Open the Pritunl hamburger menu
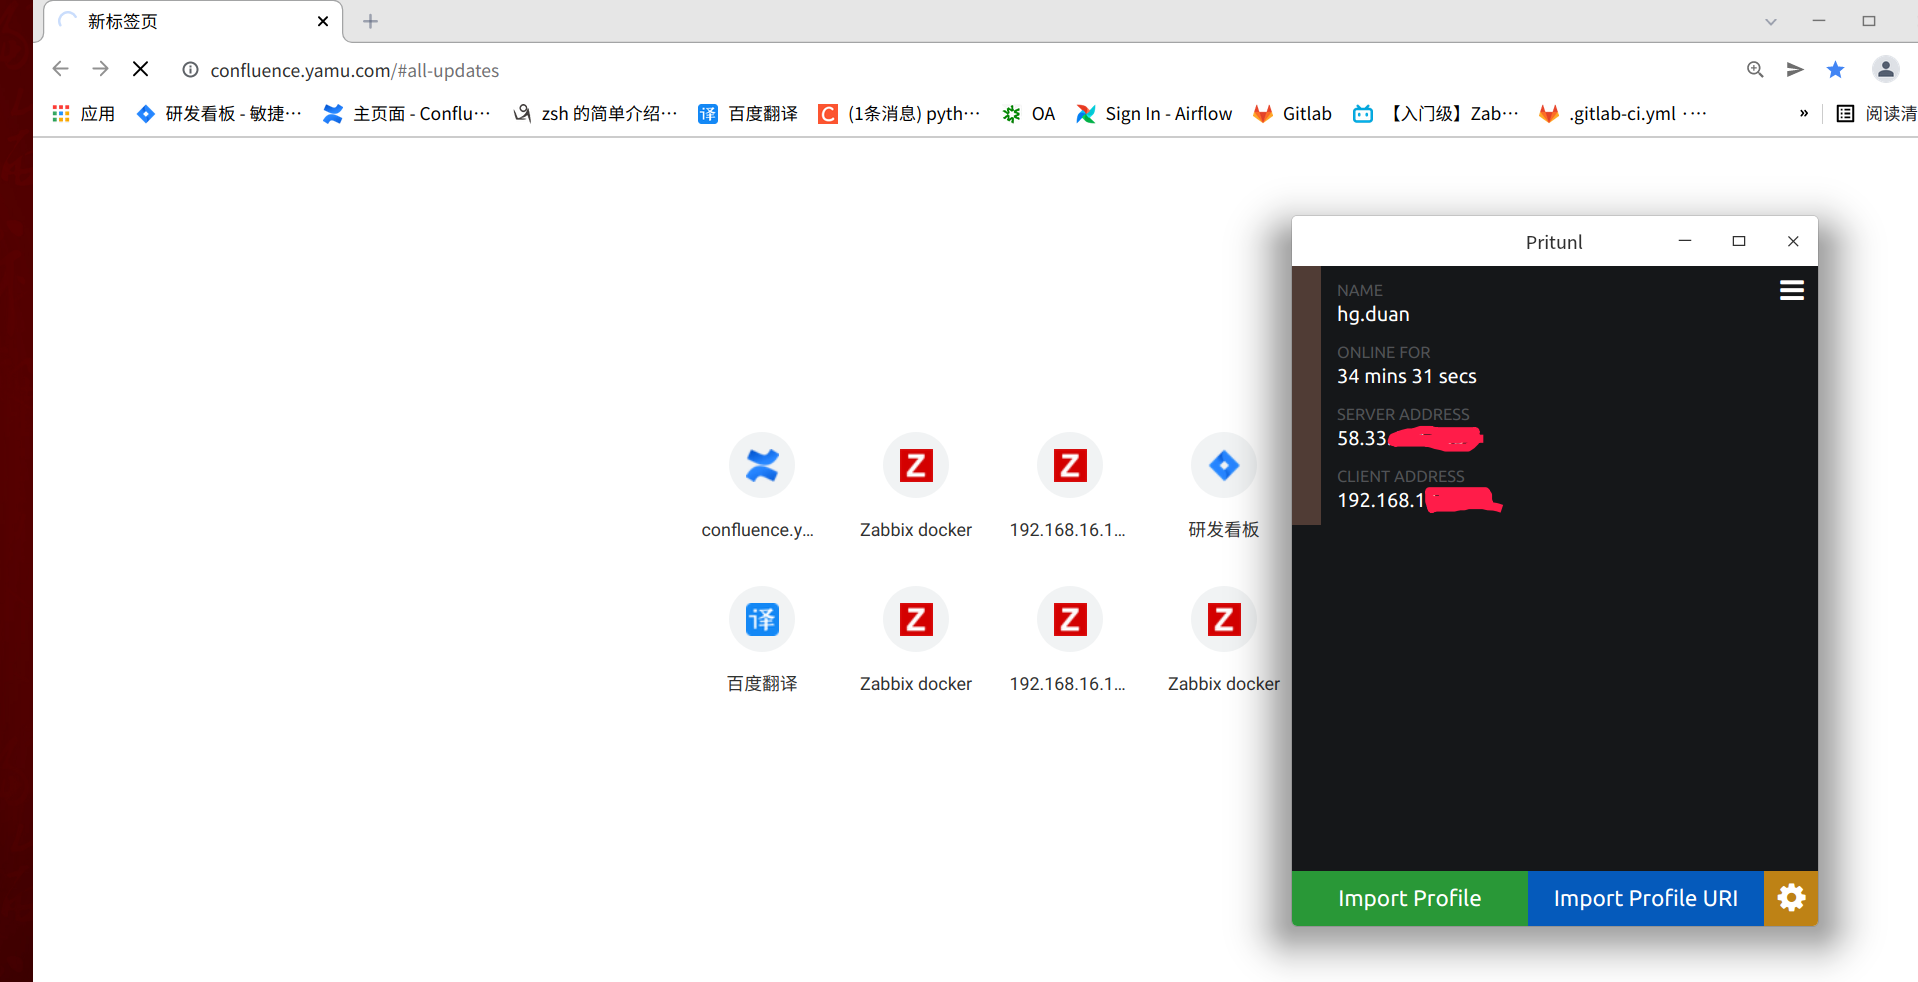The image size is (1918, 982). (1791, 290)
